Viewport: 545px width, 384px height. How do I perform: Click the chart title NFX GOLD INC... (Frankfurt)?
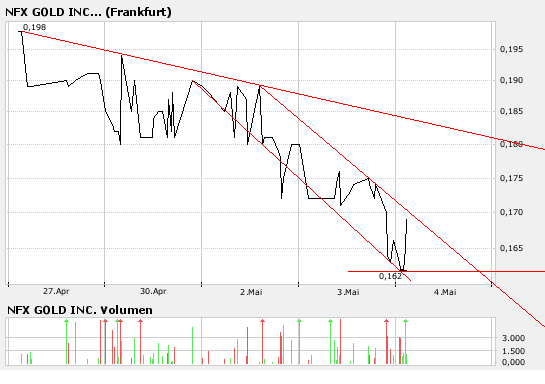88,12
